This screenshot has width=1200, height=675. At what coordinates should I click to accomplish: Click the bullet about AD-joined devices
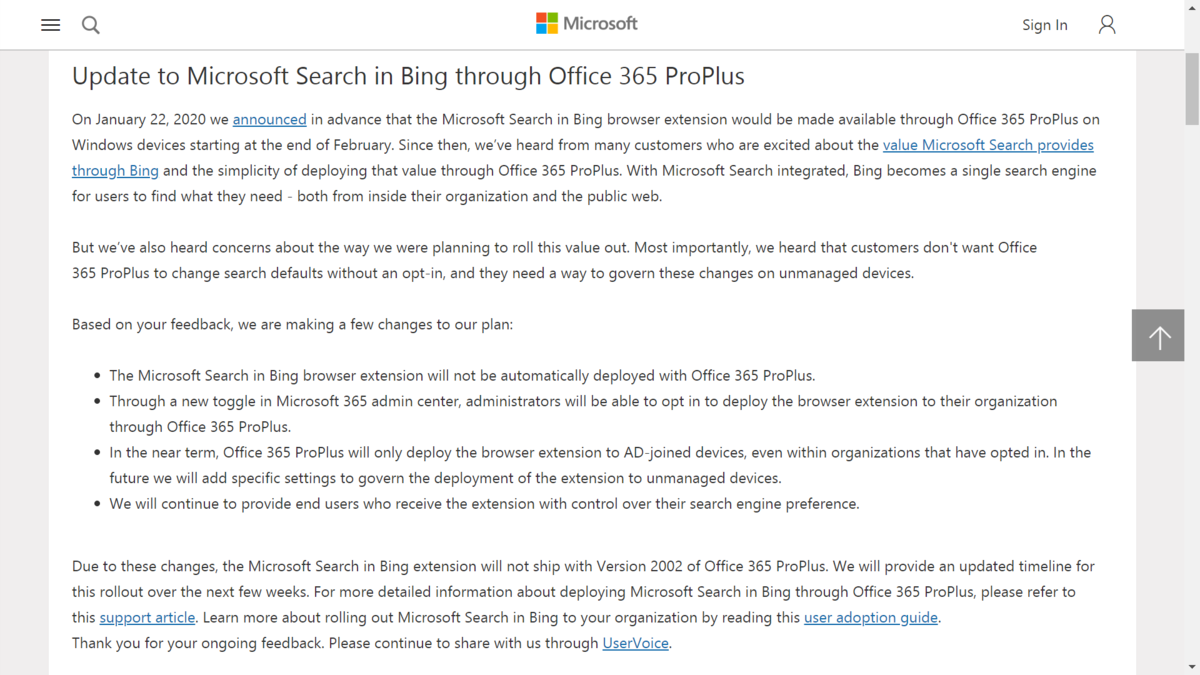tap(600, 465)
